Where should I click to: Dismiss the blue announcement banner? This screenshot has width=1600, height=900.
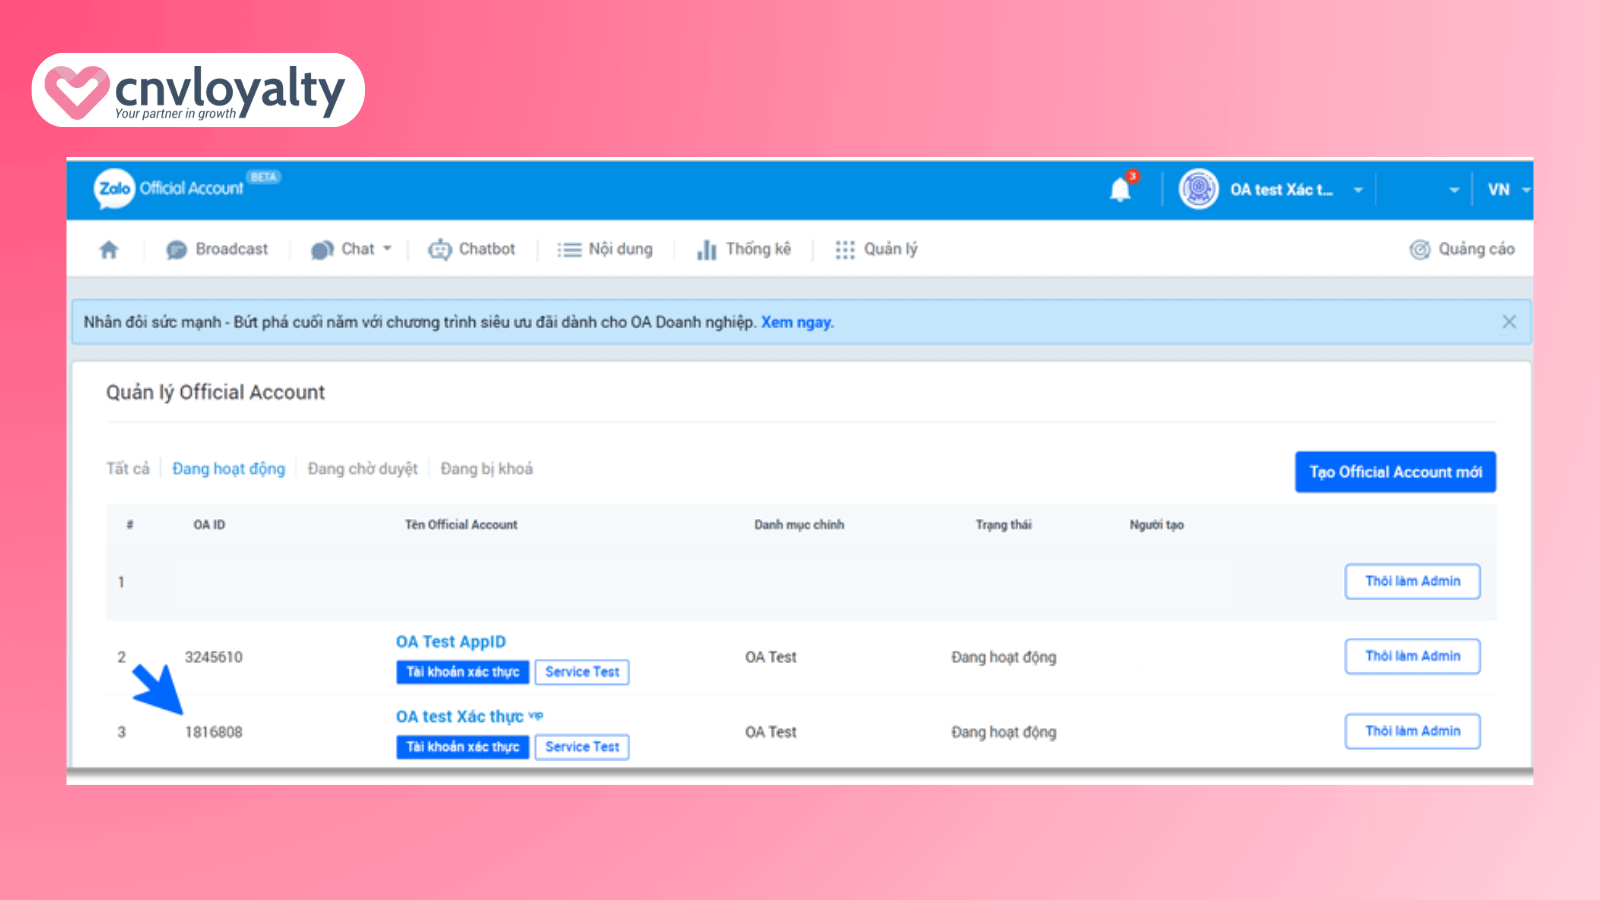pos(1509,322)
